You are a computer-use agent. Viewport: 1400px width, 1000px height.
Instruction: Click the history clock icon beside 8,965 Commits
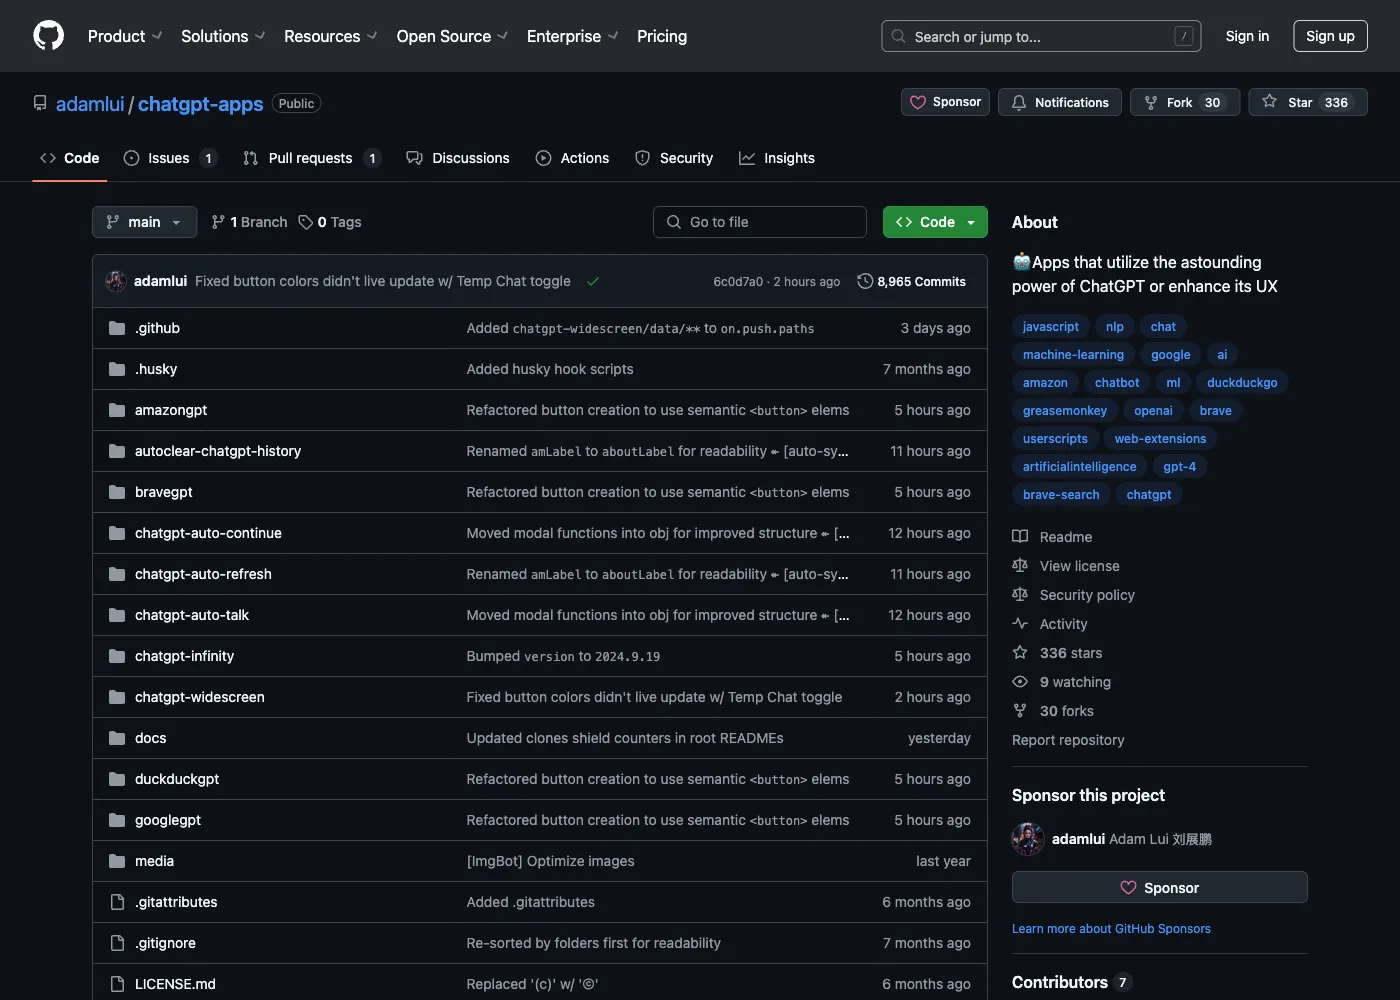coord(865,282)
